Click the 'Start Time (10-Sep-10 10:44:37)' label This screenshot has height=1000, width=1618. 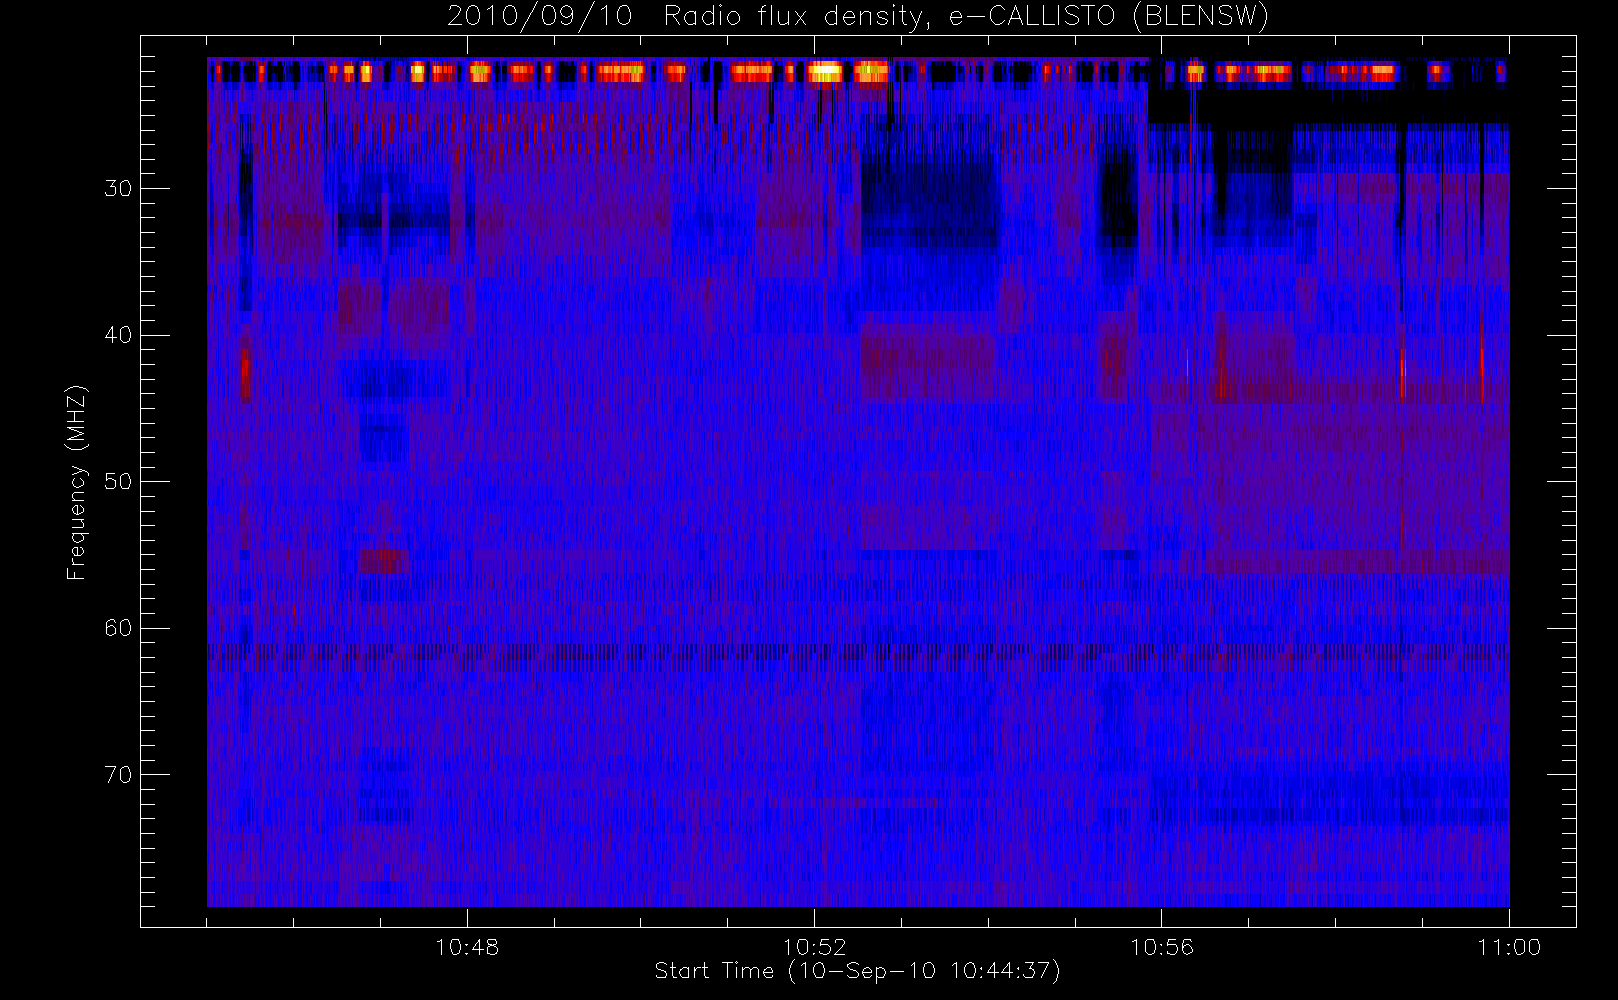[857, 971]
